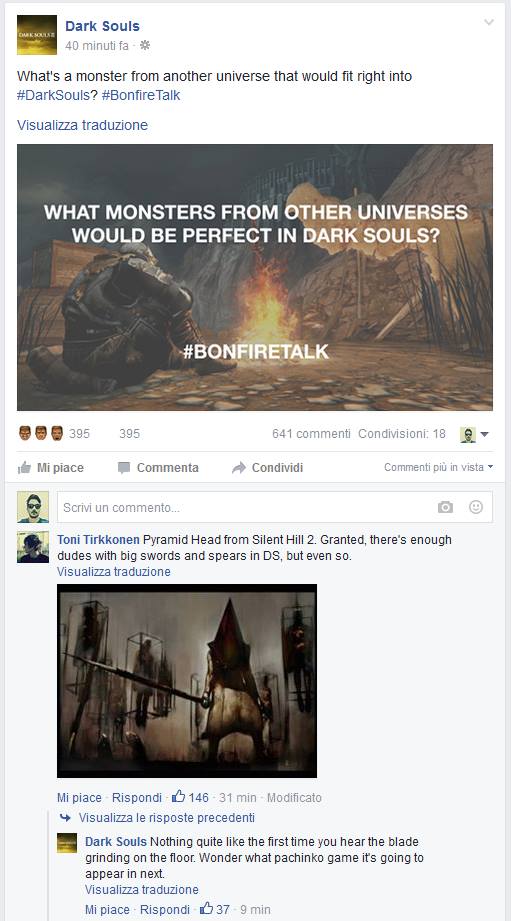Click the Commenta action
Image resolution: width=511 pixels, height=921 pixels.
point(158,468)
